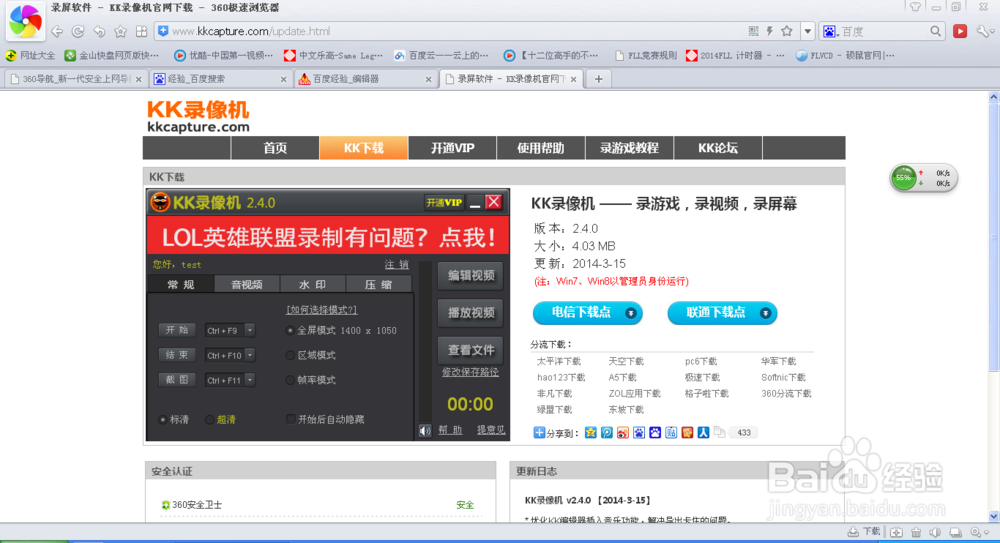Click the red video play toolbar icon
This screenshot has height=543, width=1000.
(x=960, y=31)
